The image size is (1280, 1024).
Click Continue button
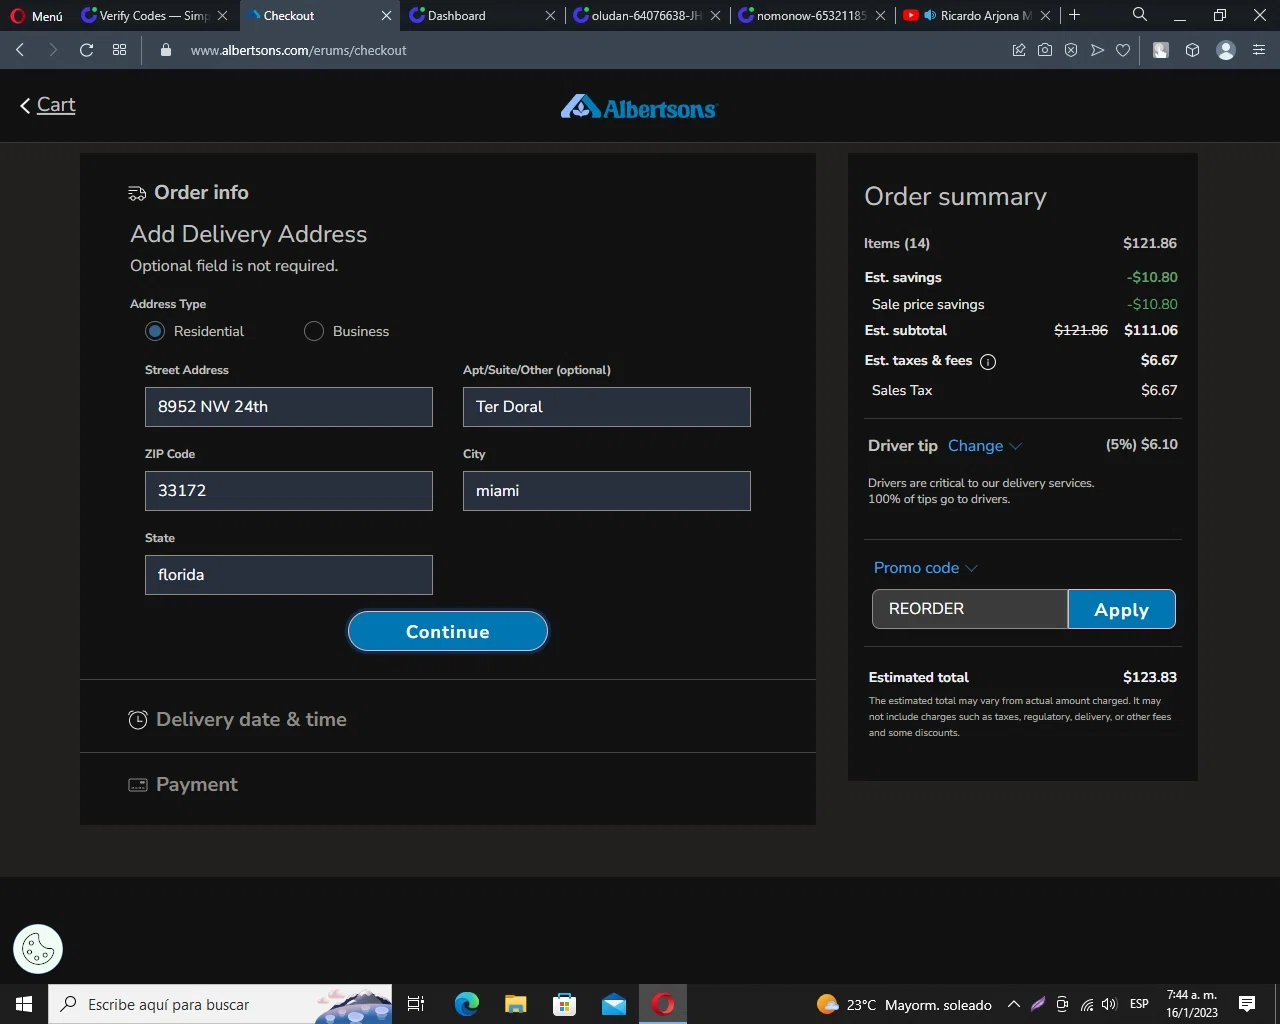coord(448,631)
